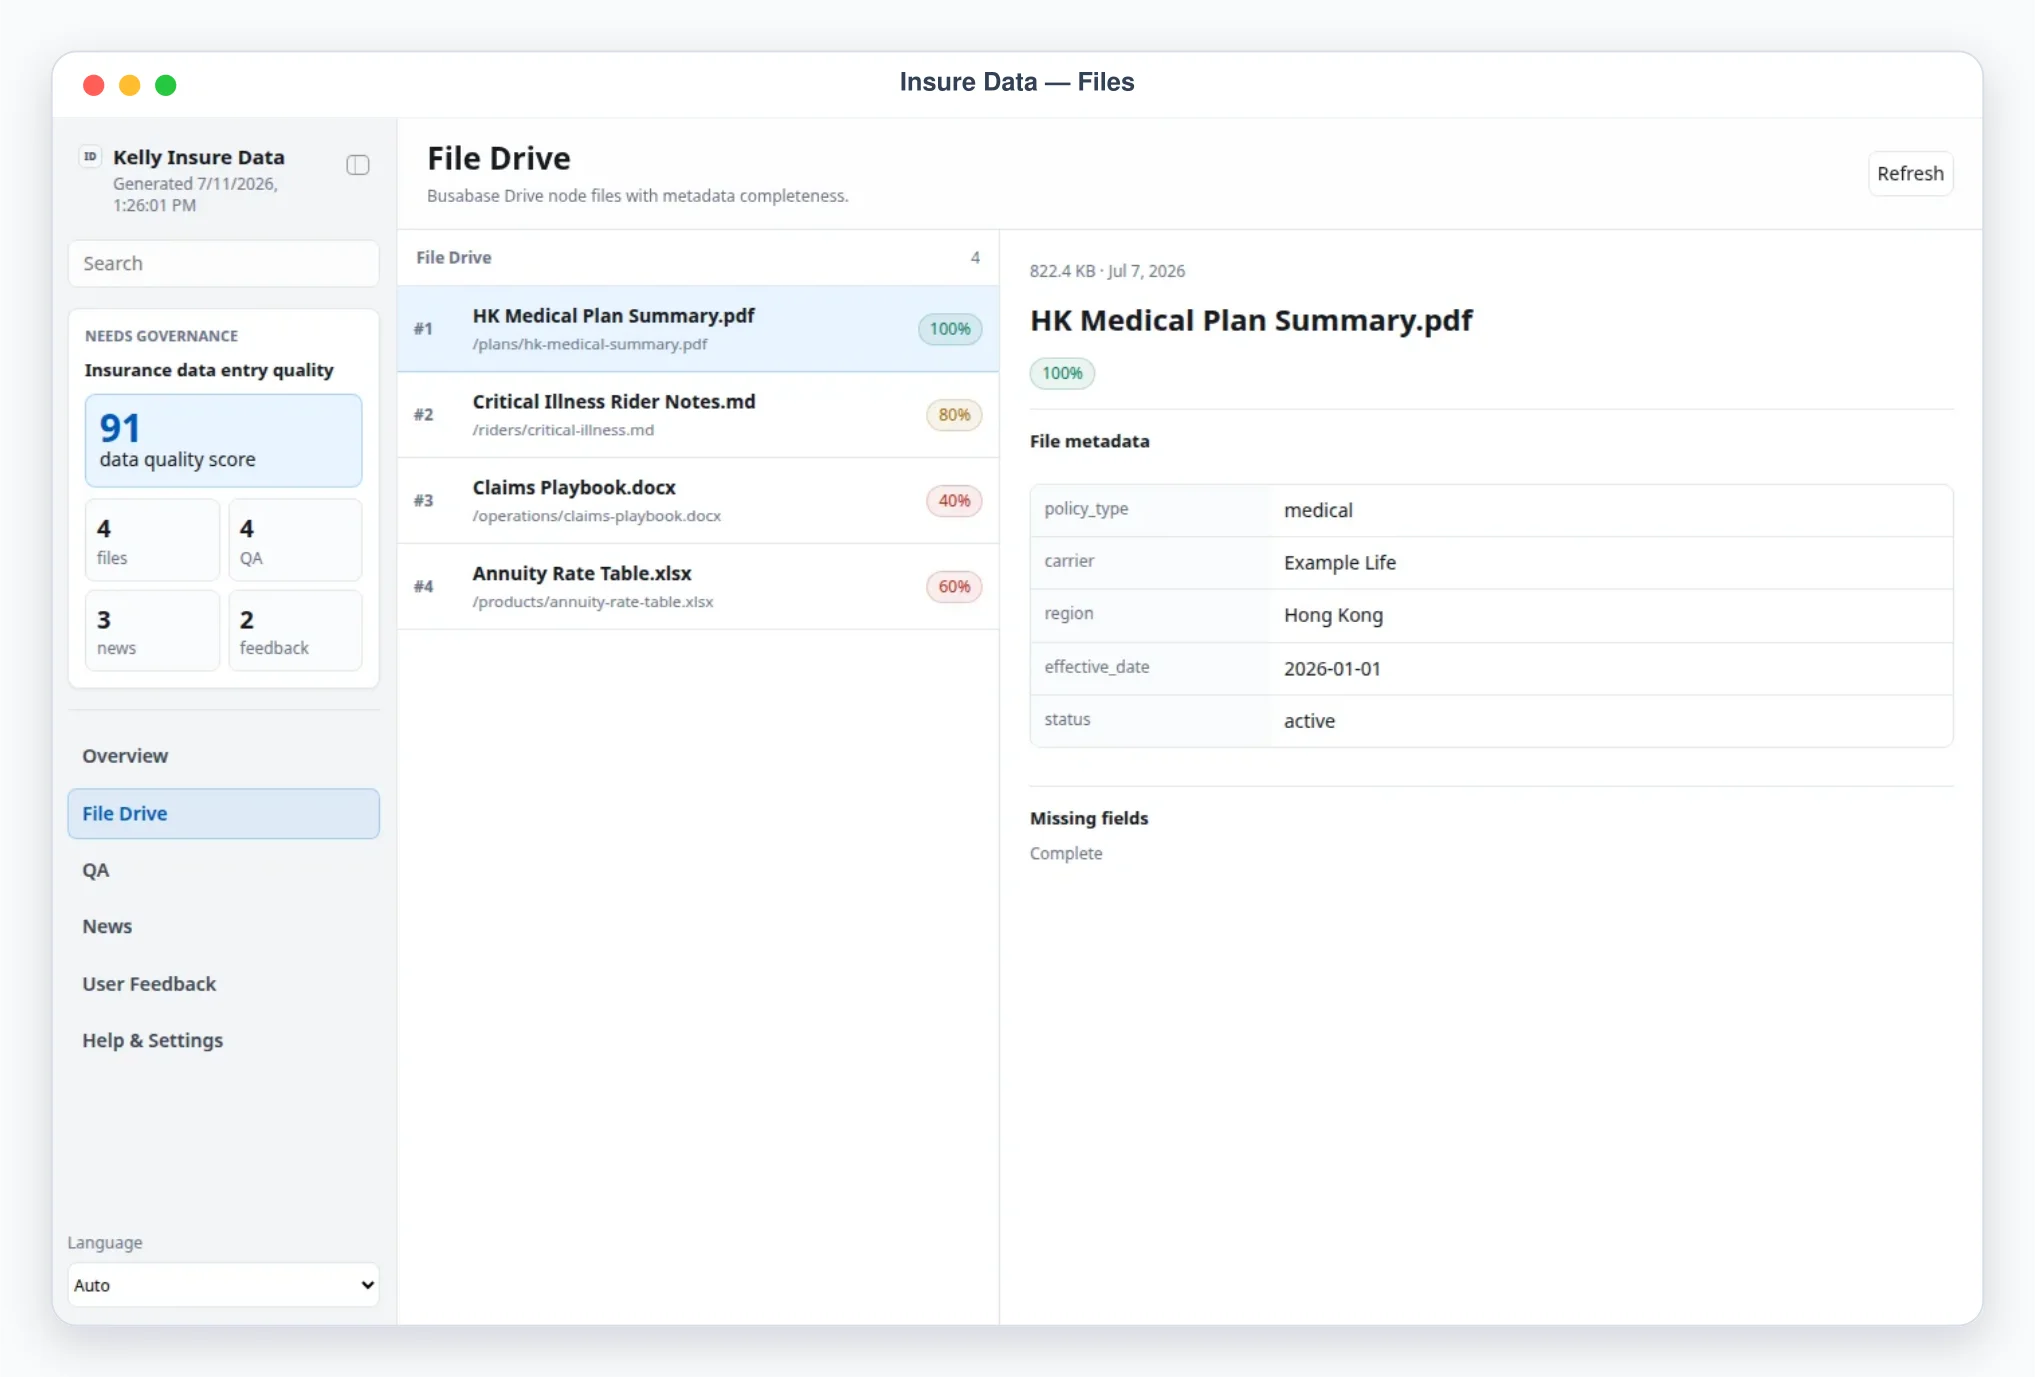Click the /riders/critical-illness.md path
This screenshot has width=2035, height=1377.
point(563,430)
